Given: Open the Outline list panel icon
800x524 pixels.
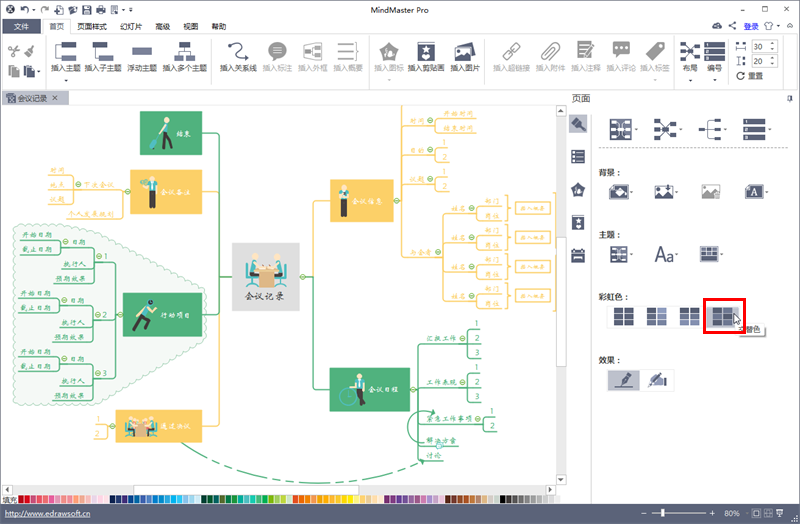Looking at the screenshot, I should tap(578, 157).
